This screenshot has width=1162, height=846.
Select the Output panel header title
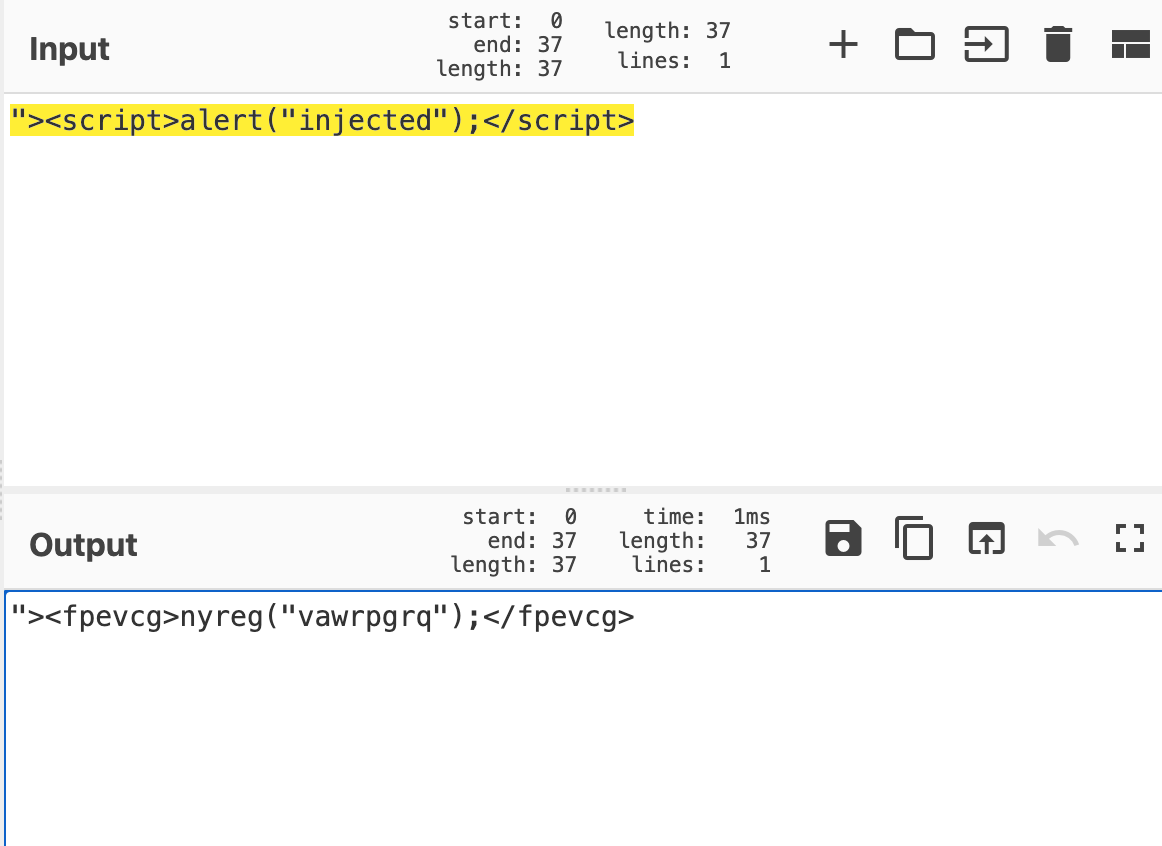tap(83, 545)
